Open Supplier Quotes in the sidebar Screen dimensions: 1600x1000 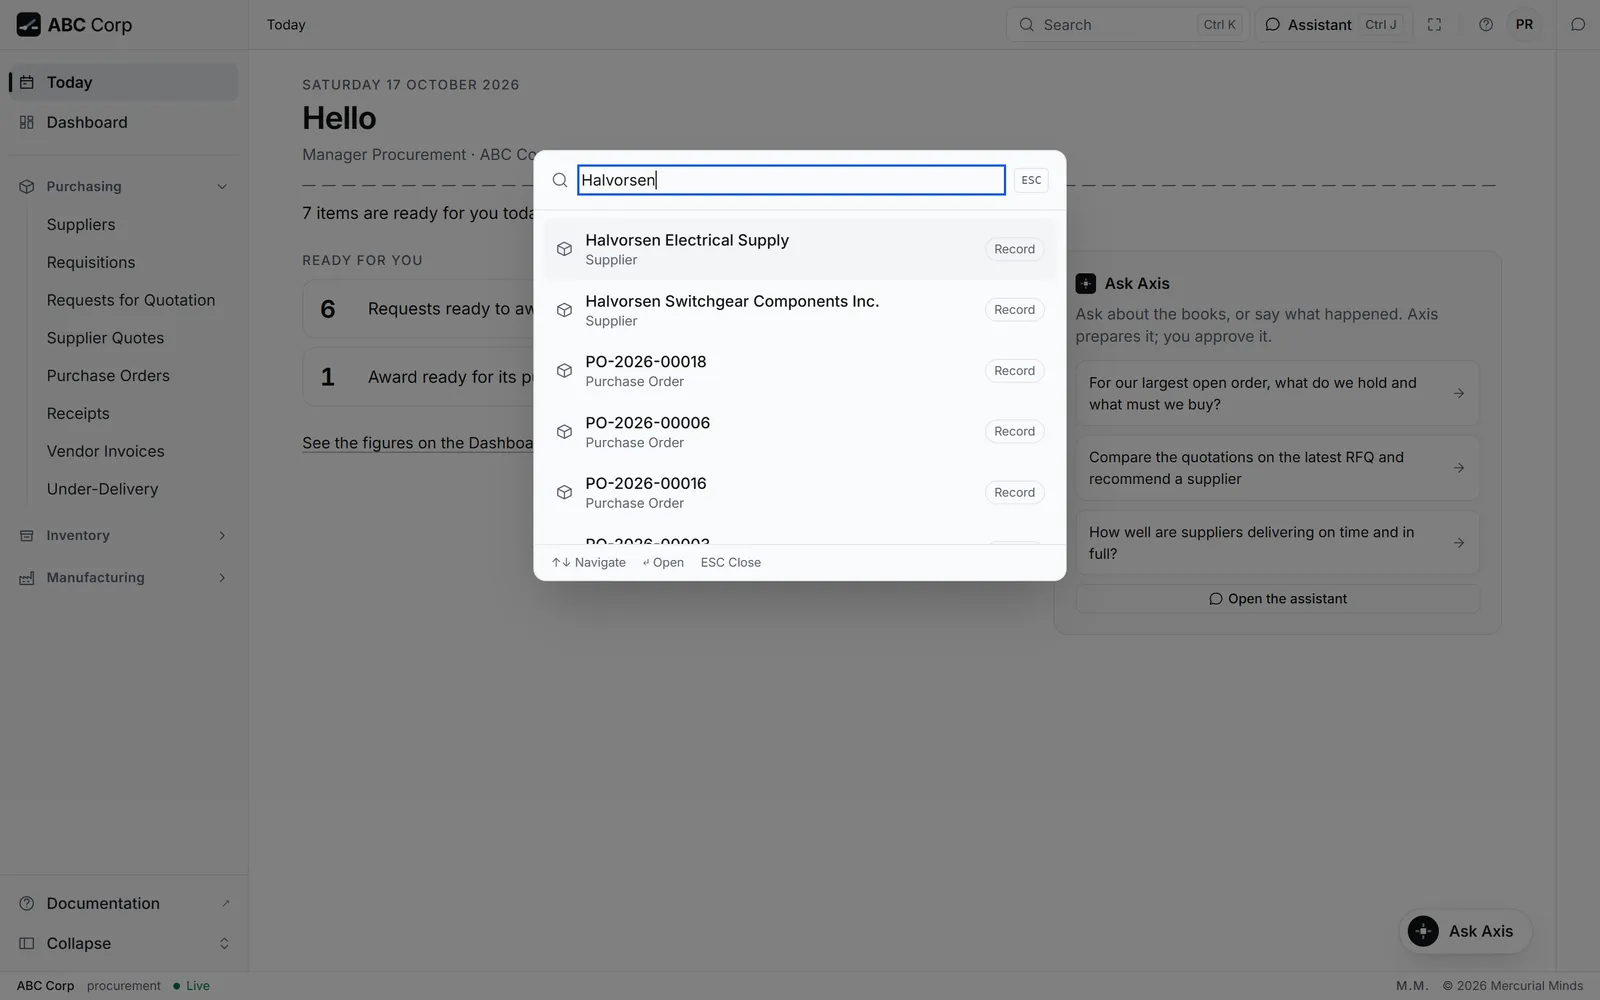tap(105, 338)
